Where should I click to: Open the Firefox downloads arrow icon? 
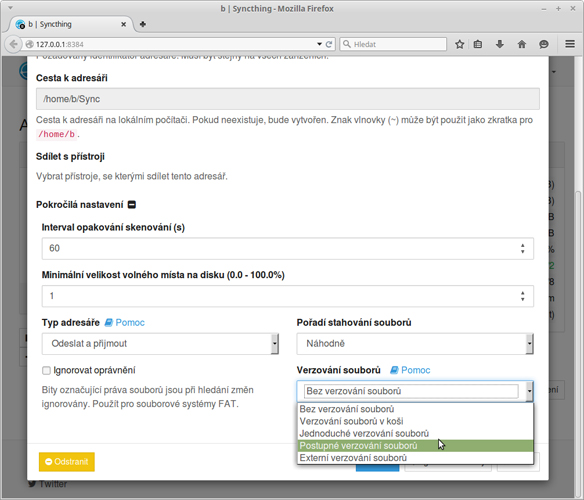tap(499, 44)
